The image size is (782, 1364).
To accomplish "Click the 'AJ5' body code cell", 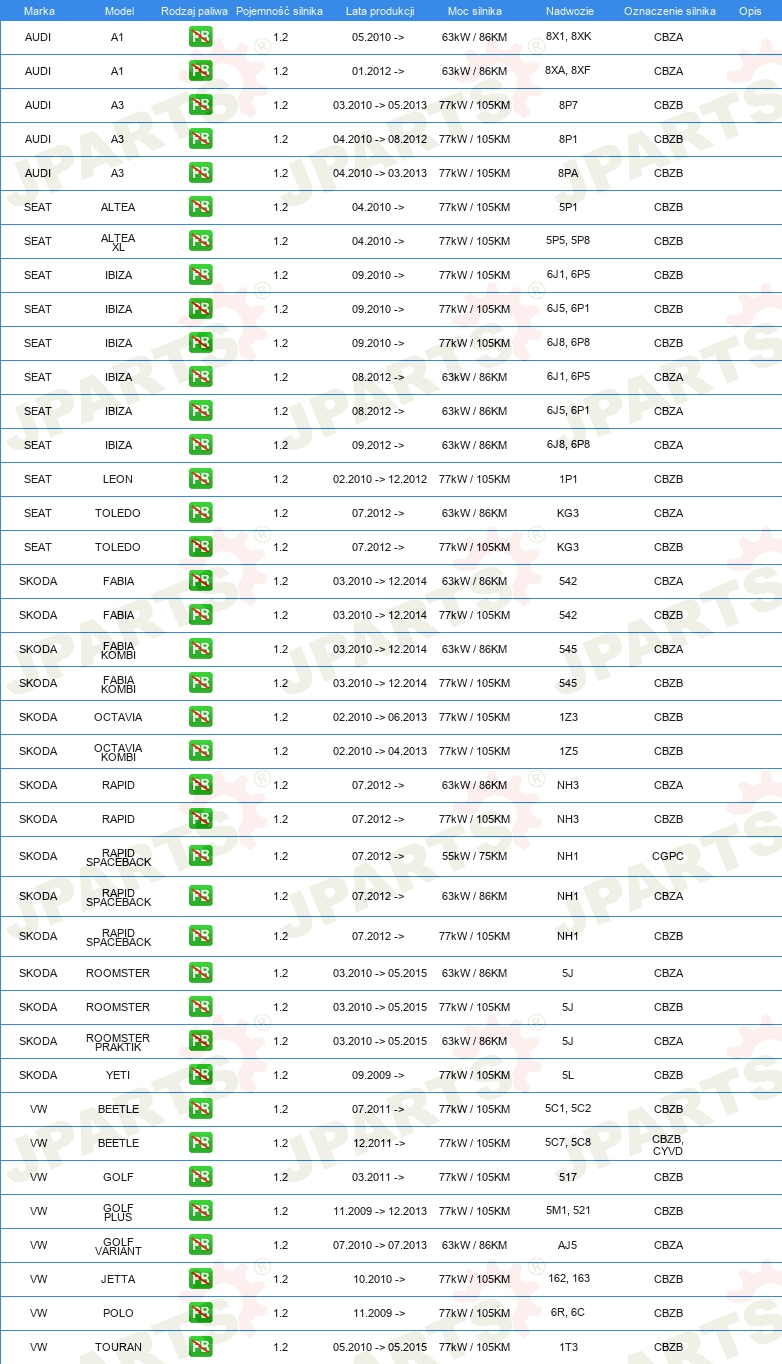I will click(568, 1245).
